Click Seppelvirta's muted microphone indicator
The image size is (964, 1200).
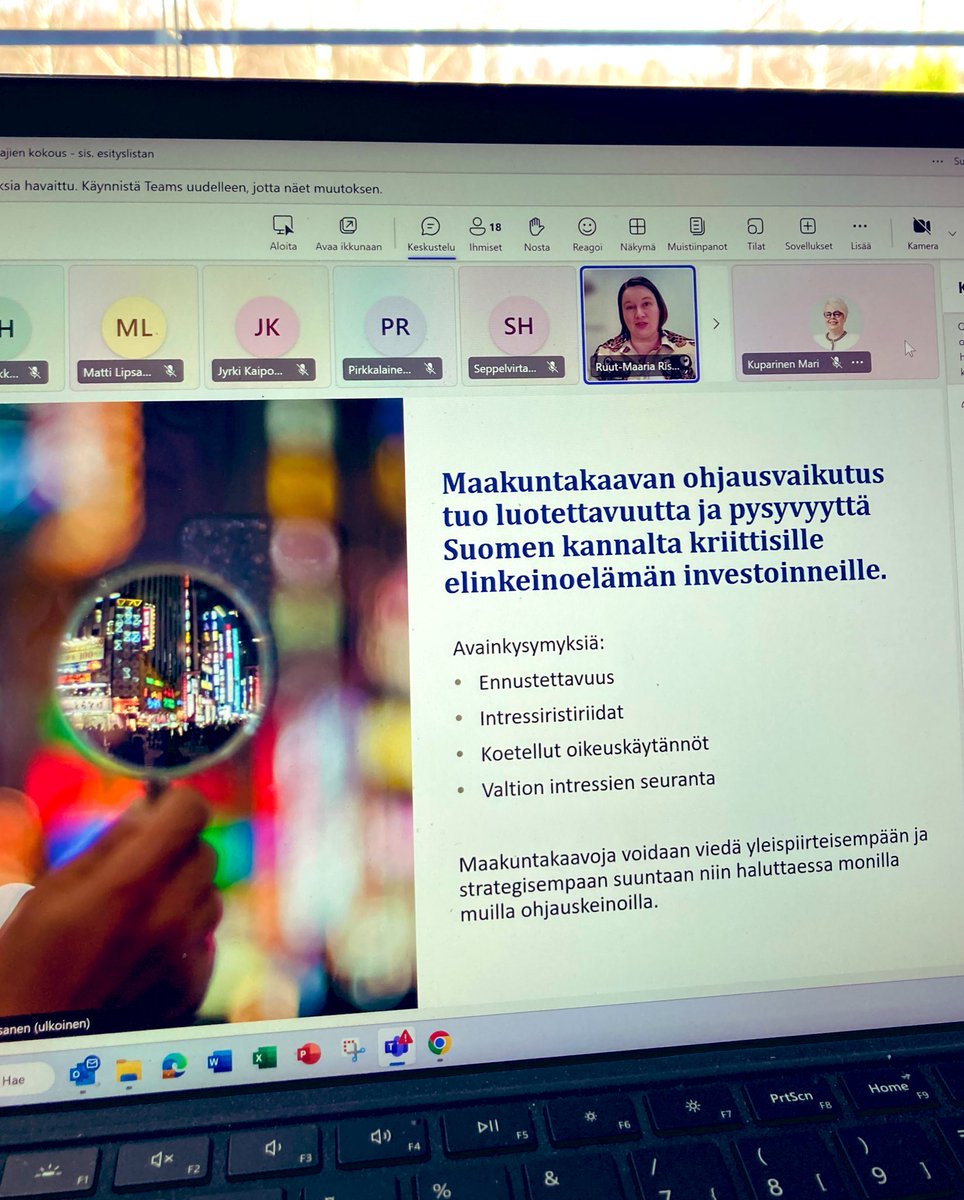click(x=550, y=367)
